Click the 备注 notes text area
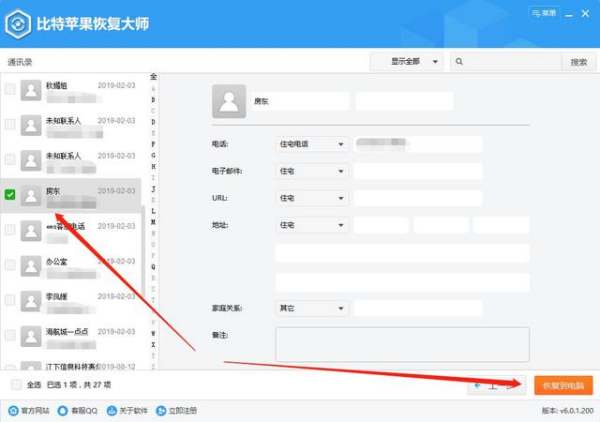 [403, 344]
